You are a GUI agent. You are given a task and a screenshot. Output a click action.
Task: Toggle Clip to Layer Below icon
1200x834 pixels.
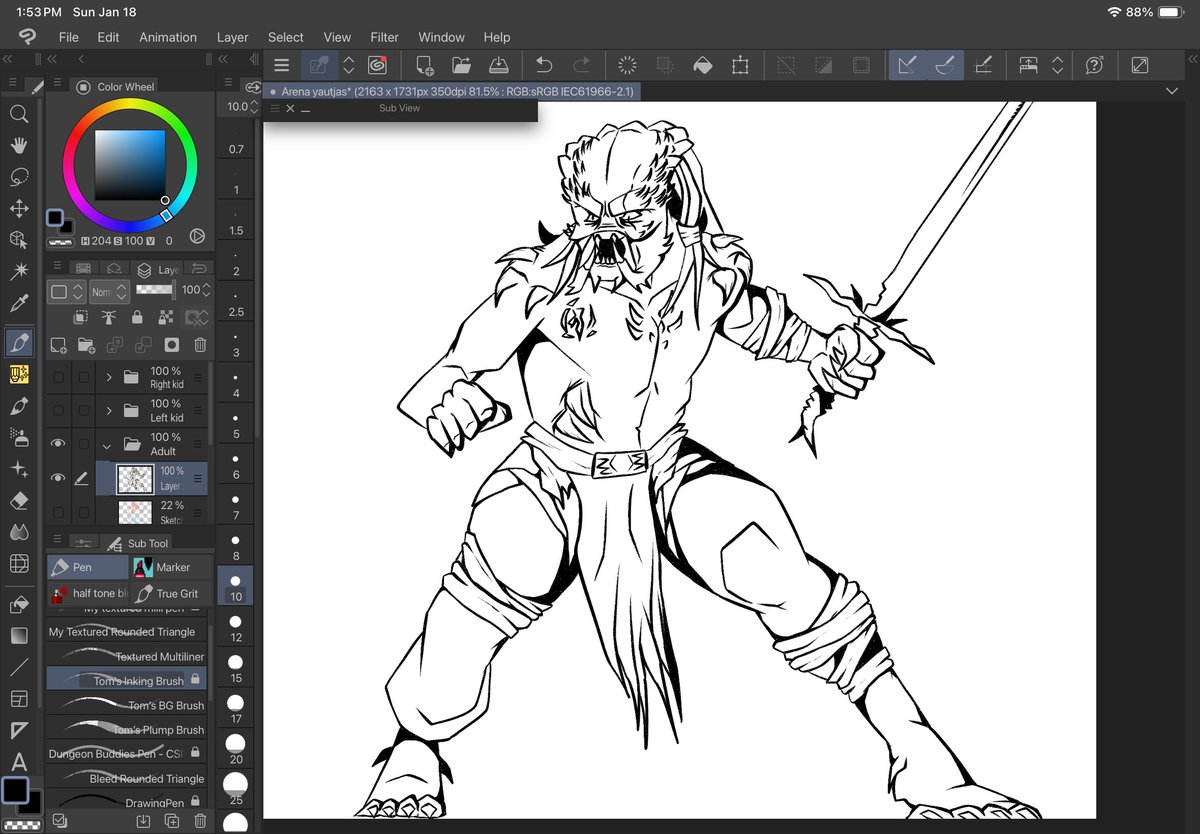pos(81,318)
